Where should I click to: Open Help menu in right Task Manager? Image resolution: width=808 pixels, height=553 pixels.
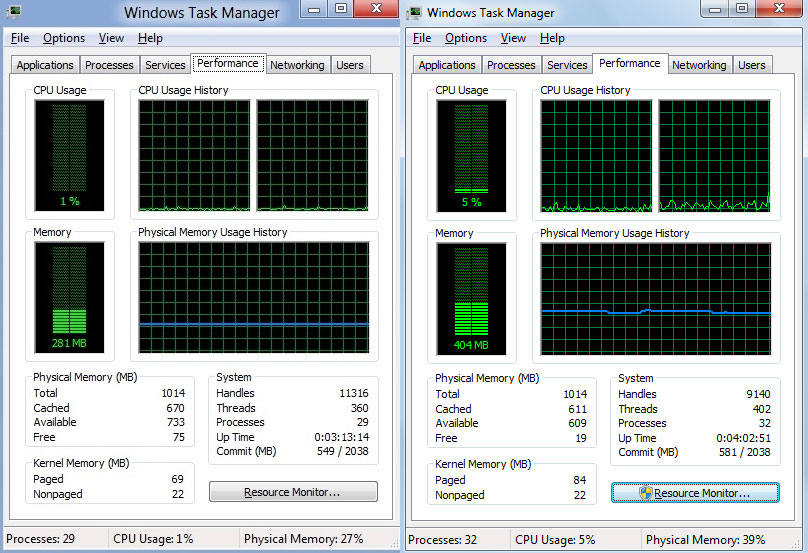point(552,38)
